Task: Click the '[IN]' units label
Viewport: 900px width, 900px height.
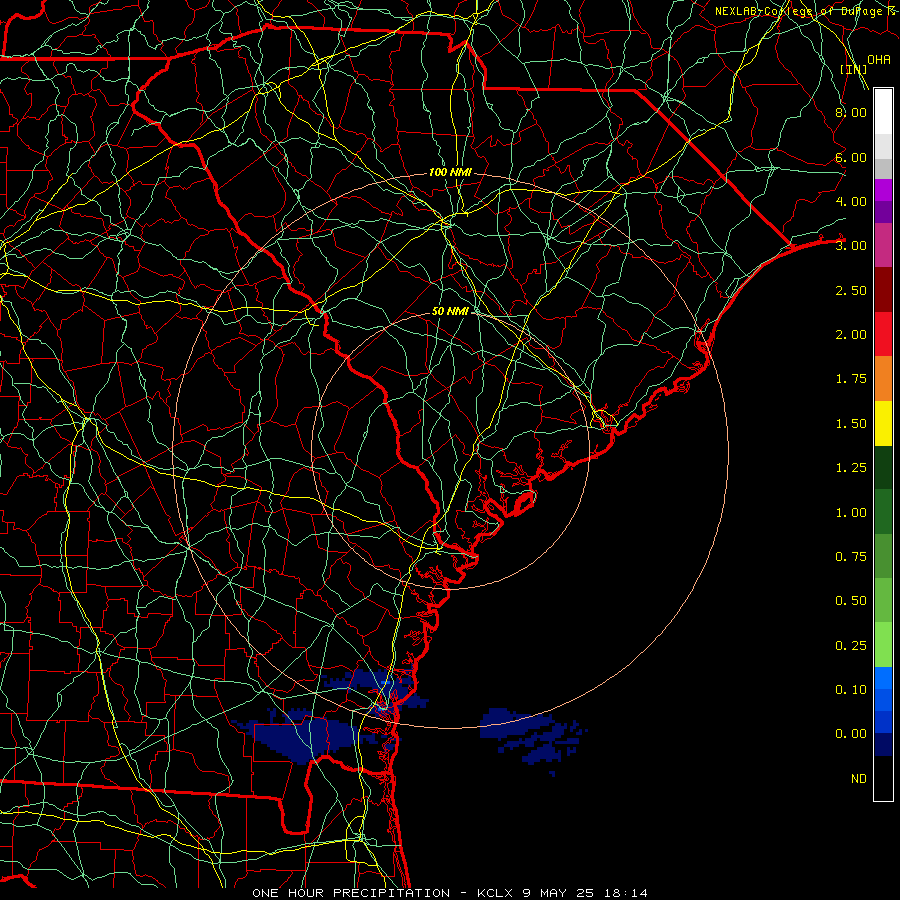Action: pyautogui.click(x=854, y=69)
